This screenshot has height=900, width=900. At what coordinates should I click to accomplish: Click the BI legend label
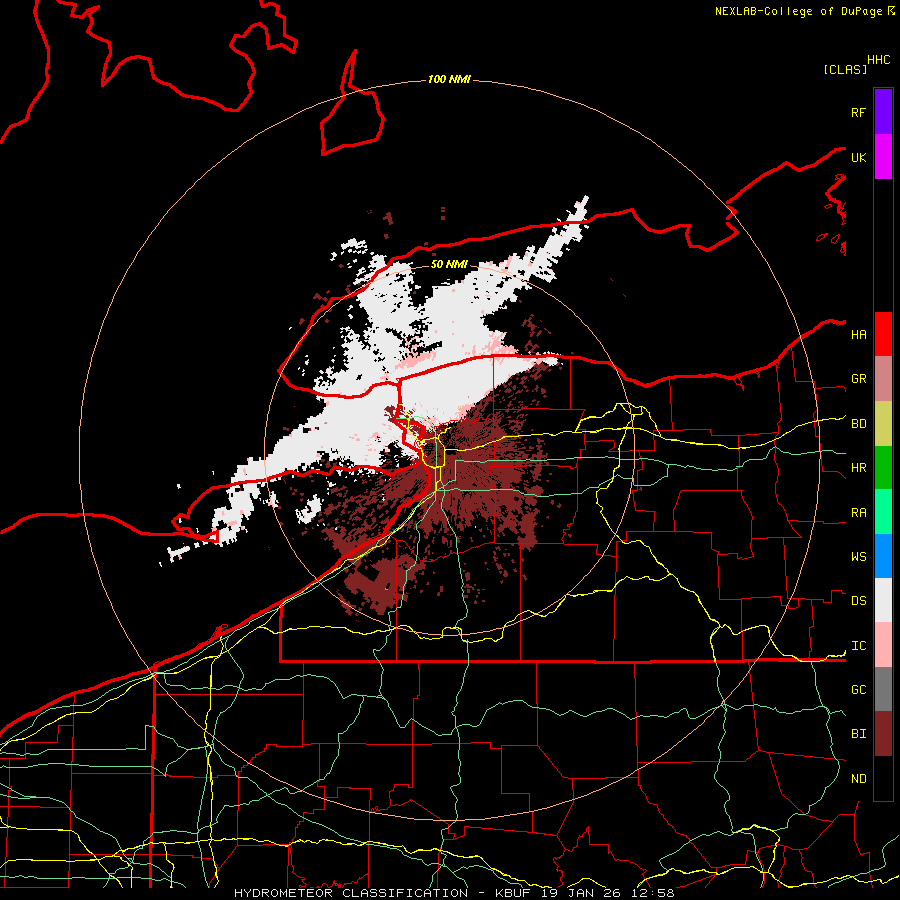click(858, 734)
